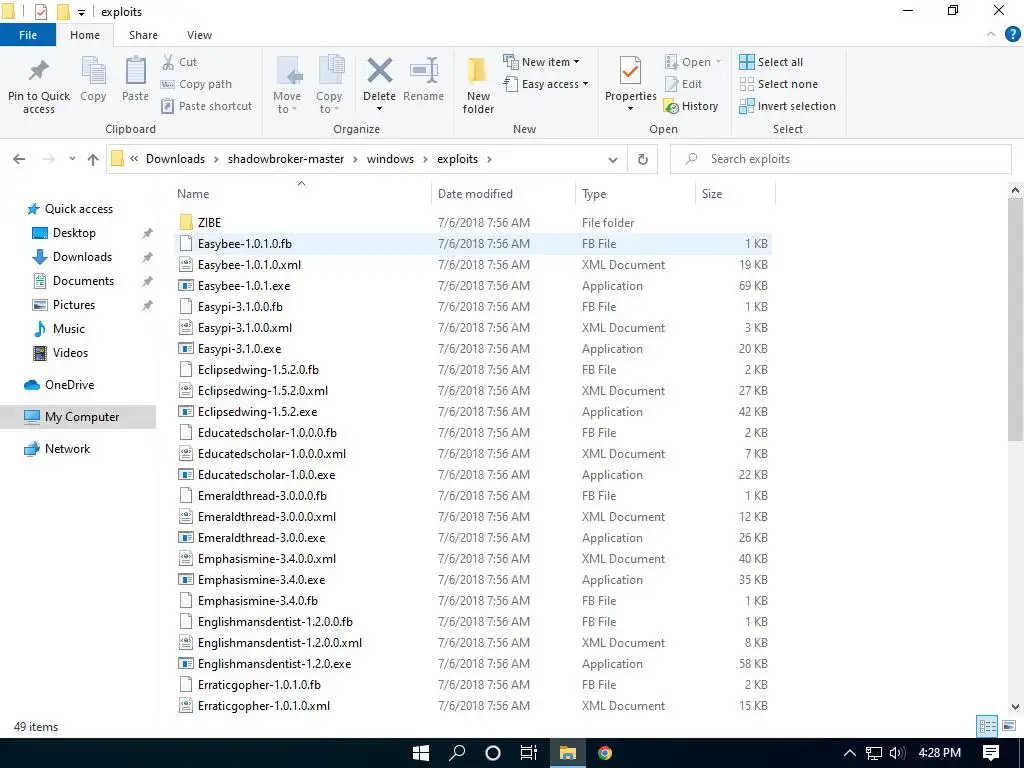This screenshot has height=768, width=1024.
Task: Click the Copy ribbon button
Action: click(x=93, y=80)
